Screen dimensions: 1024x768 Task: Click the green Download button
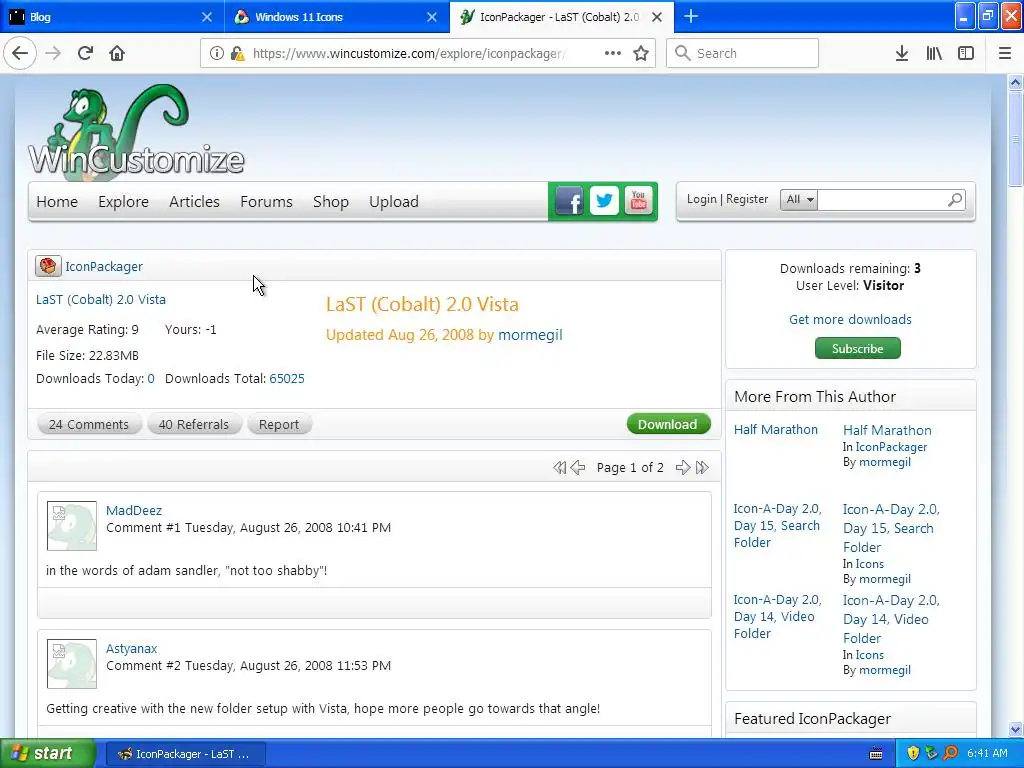point(667,424)
